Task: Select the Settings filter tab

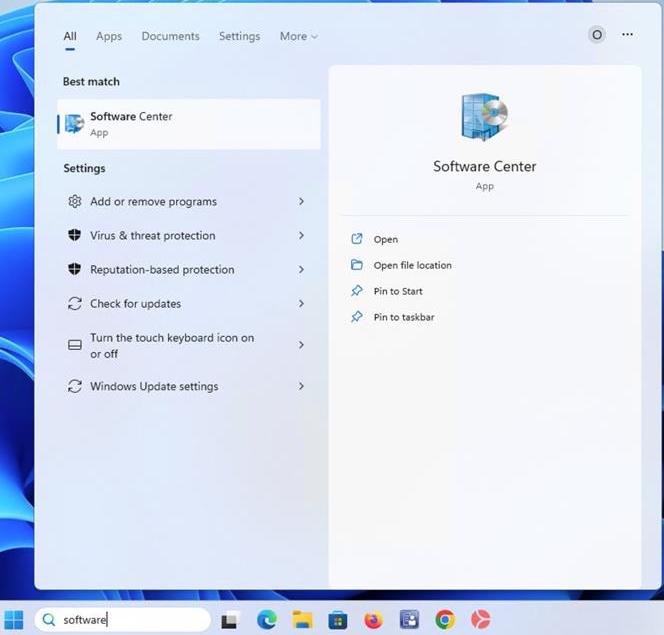Action: (x=239, y=36)
